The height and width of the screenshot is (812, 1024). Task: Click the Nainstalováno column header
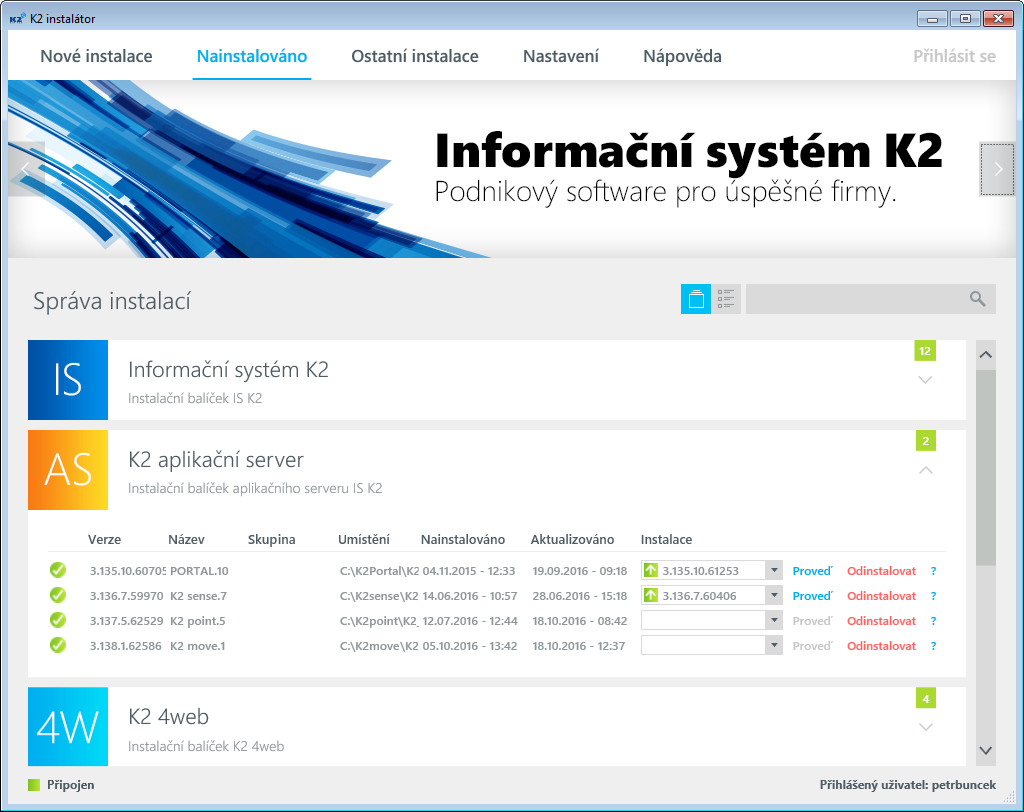[463, 540]
